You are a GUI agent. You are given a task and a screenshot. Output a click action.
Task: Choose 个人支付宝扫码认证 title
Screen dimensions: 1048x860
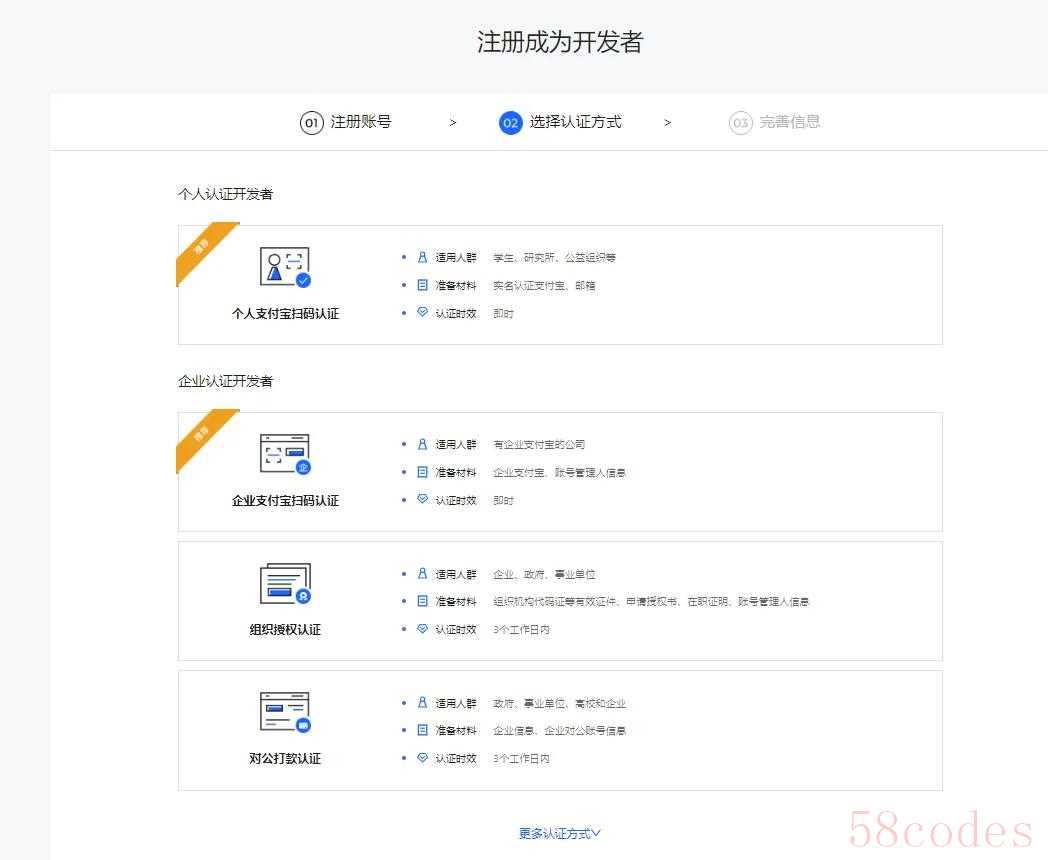tap(285, 314)
